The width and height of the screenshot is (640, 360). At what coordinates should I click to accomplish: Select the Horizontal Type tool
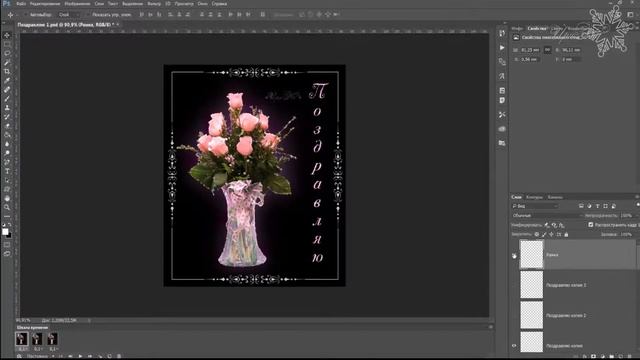[7, 171]
